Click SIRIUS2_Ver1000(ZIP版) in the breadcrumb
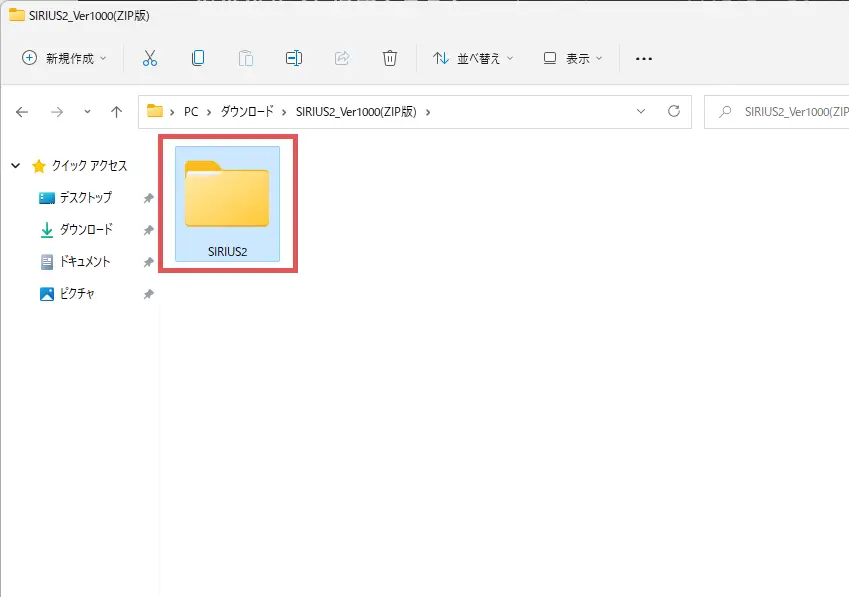This screenshot has height=597, width=849. point(356,111)
